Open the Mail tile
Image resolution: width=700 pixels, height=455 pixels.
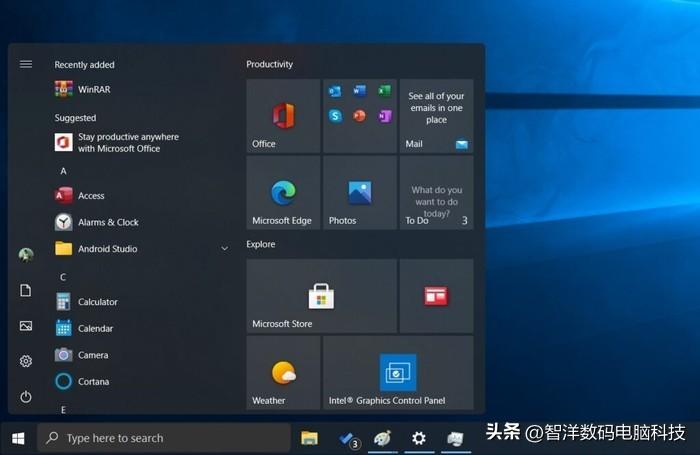point(436,116)
